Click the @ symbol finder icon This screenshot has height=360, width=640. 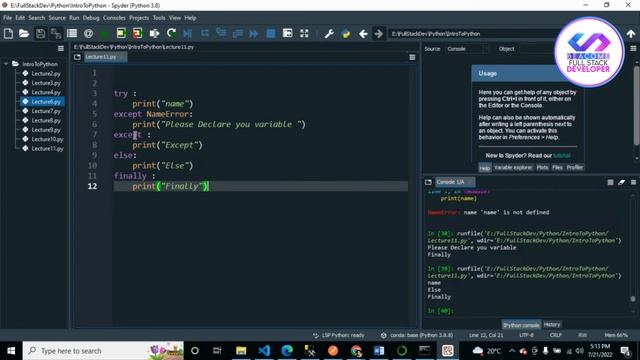[x=88, y=33]
